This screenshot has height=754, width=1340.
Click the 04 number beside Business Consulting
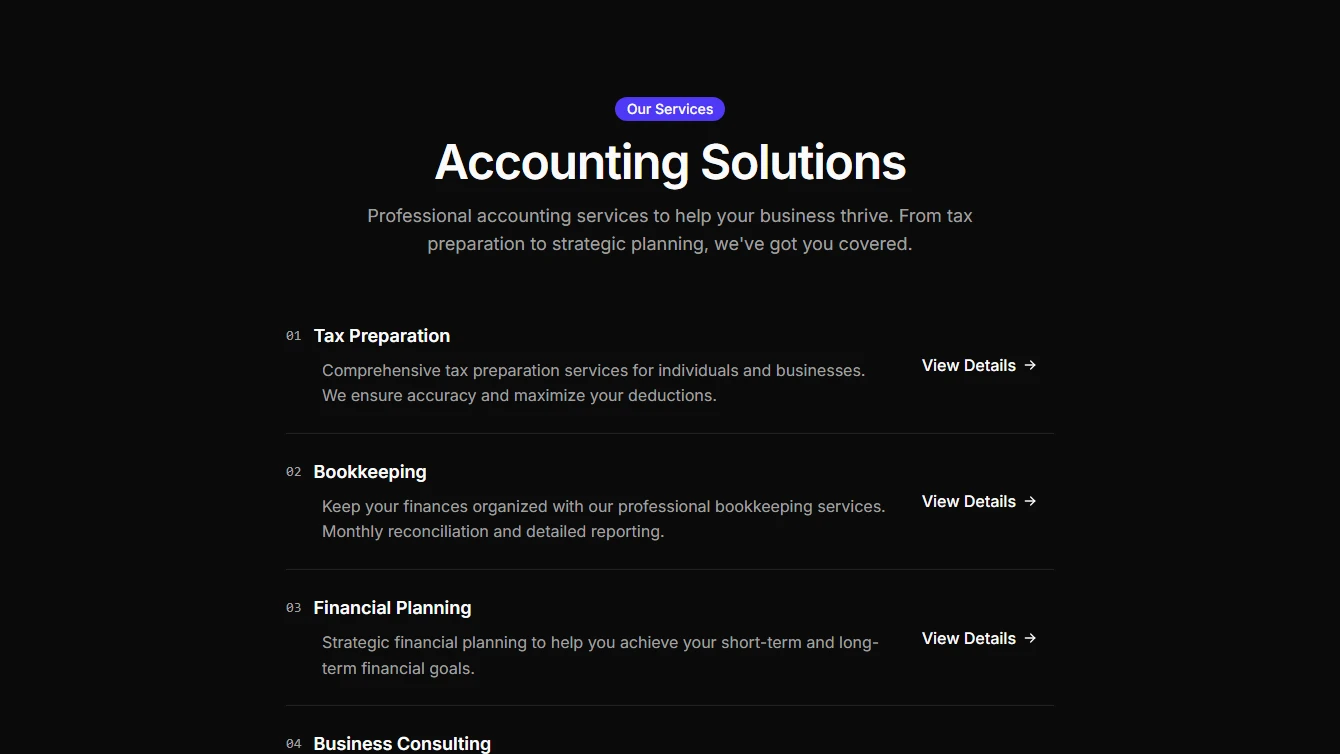293,744
